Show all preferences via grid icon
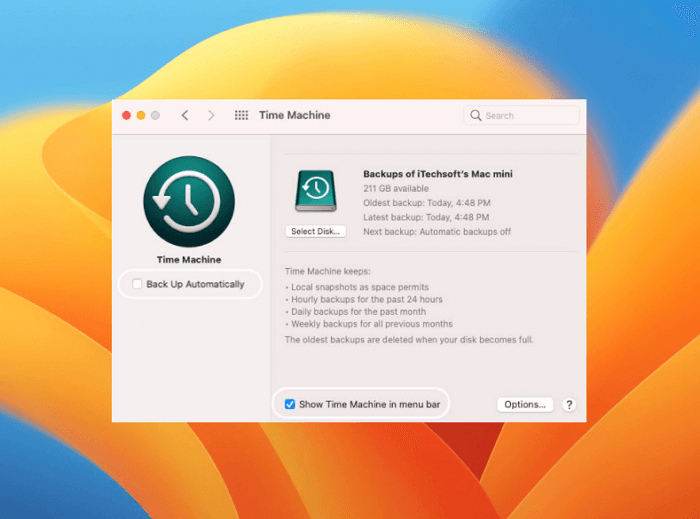700x519 pixels. click(241, 115)
